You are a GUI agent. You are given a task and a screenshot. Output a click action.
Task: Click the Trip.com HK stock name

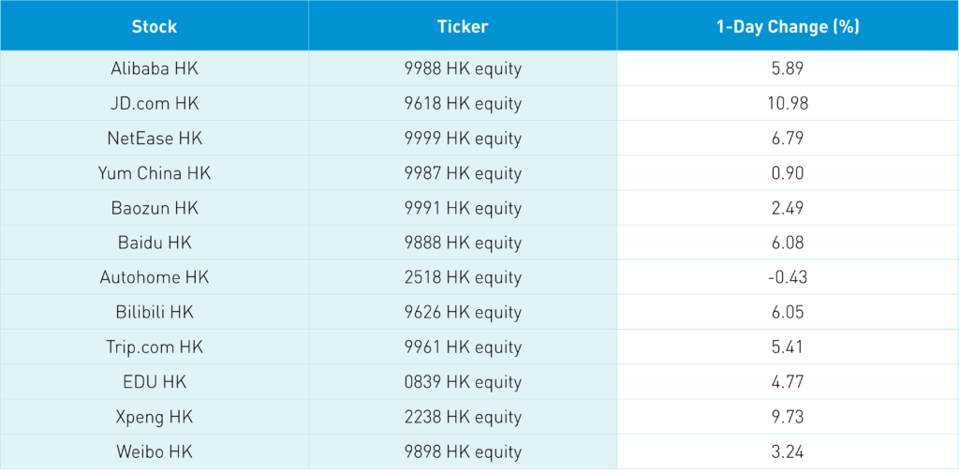154,347
